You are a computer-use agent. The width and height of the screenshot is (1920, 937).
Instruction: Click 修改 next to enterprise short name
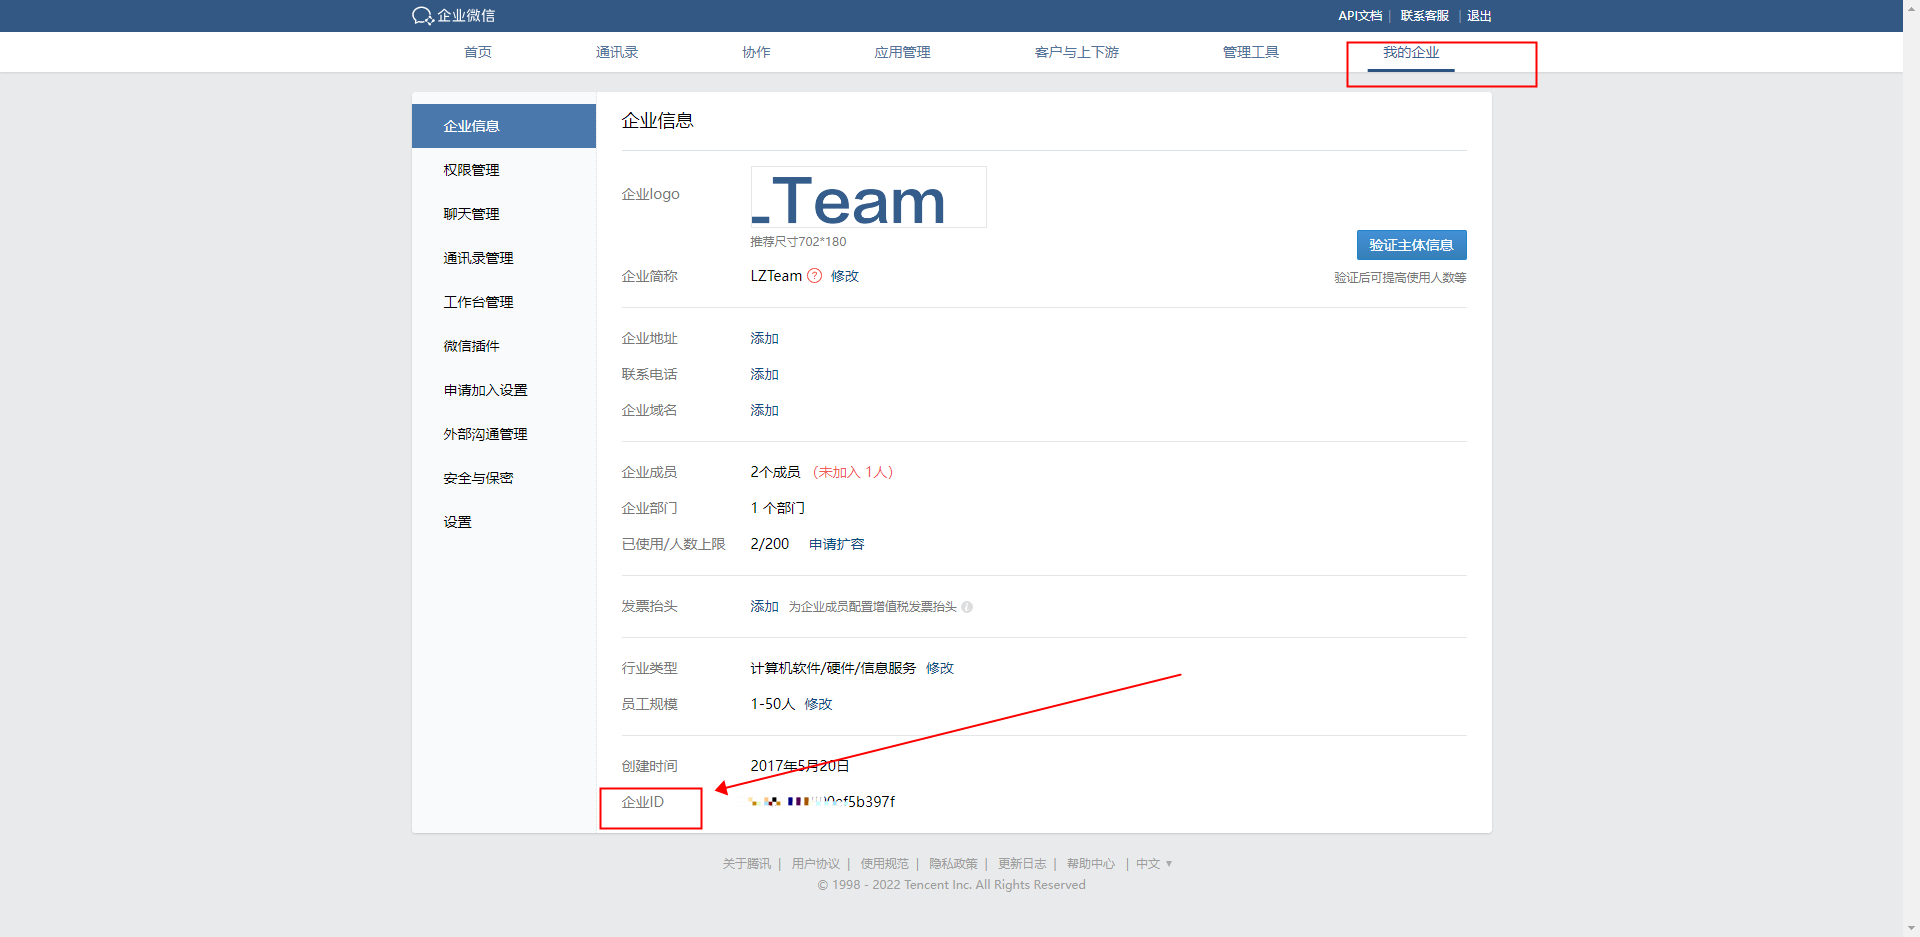point(845,276)
